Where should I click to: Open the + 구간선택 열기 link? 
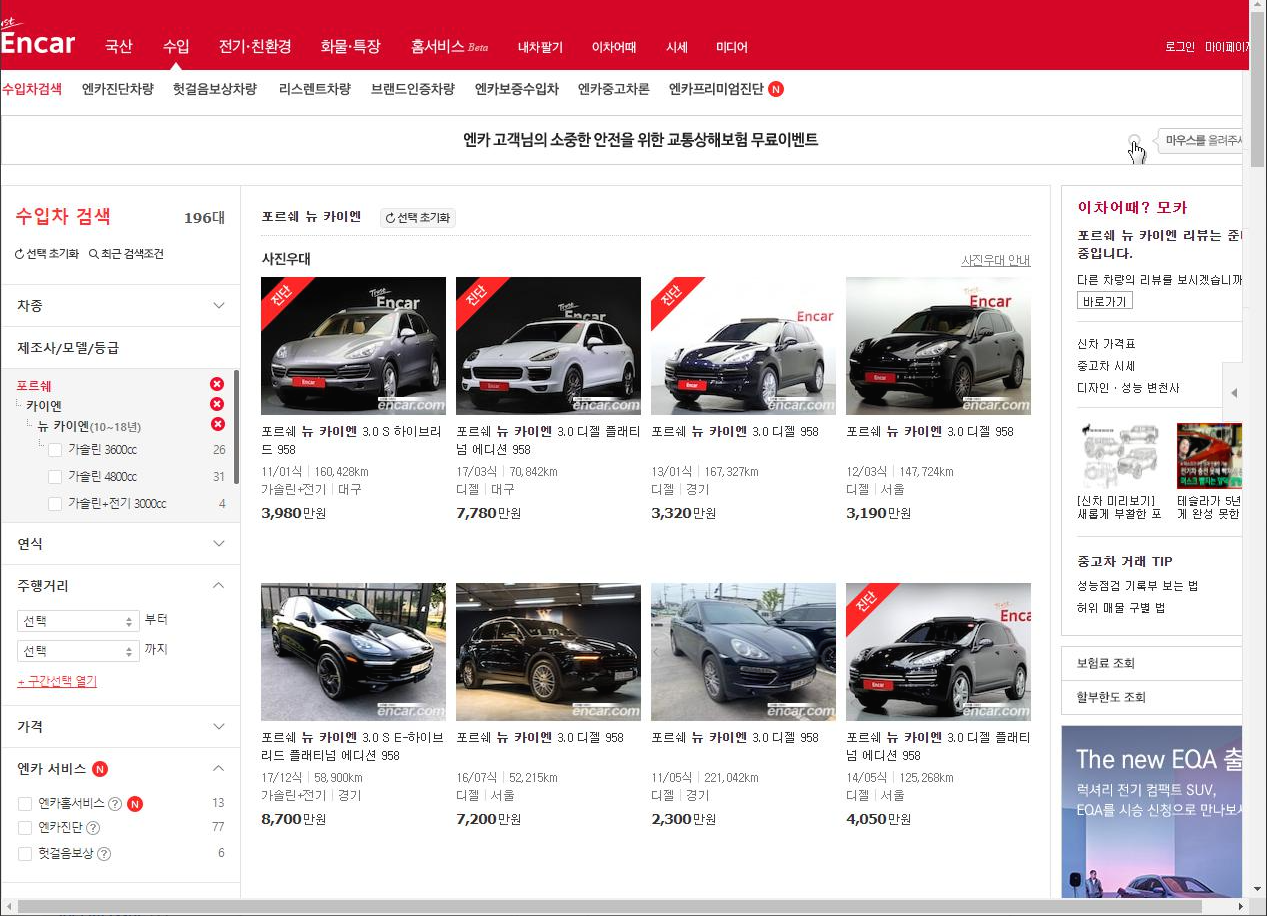click(57, 681)
